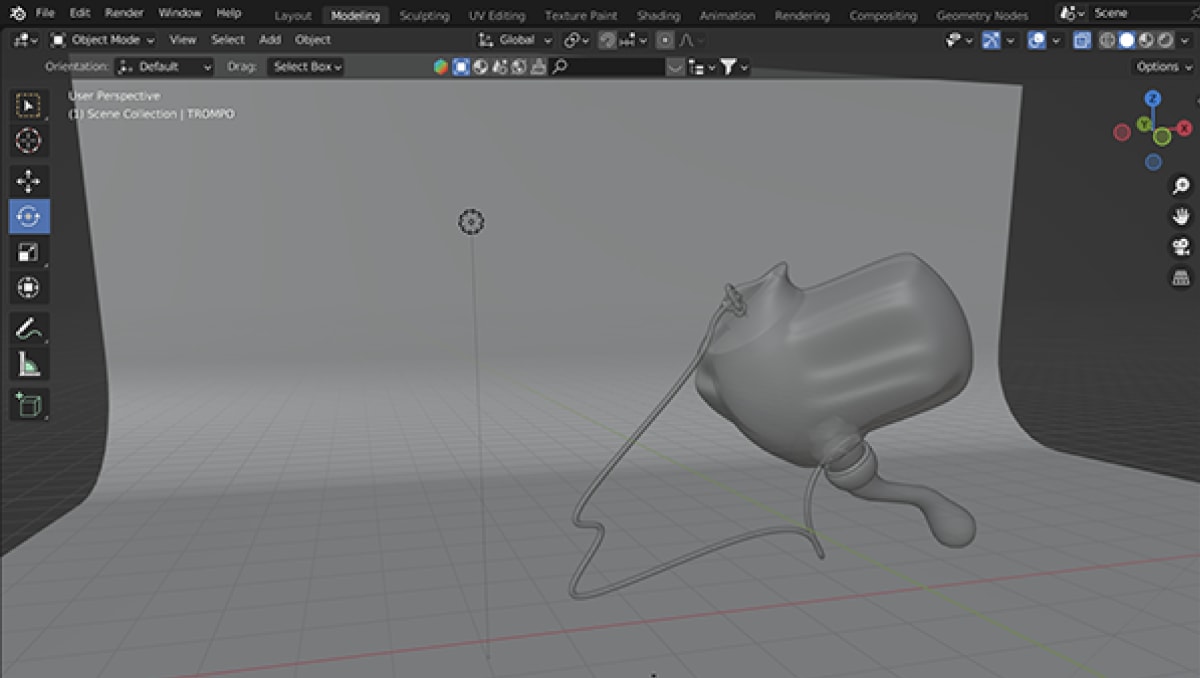
Task: Open the Window menu
Action: tap(180, 13)
